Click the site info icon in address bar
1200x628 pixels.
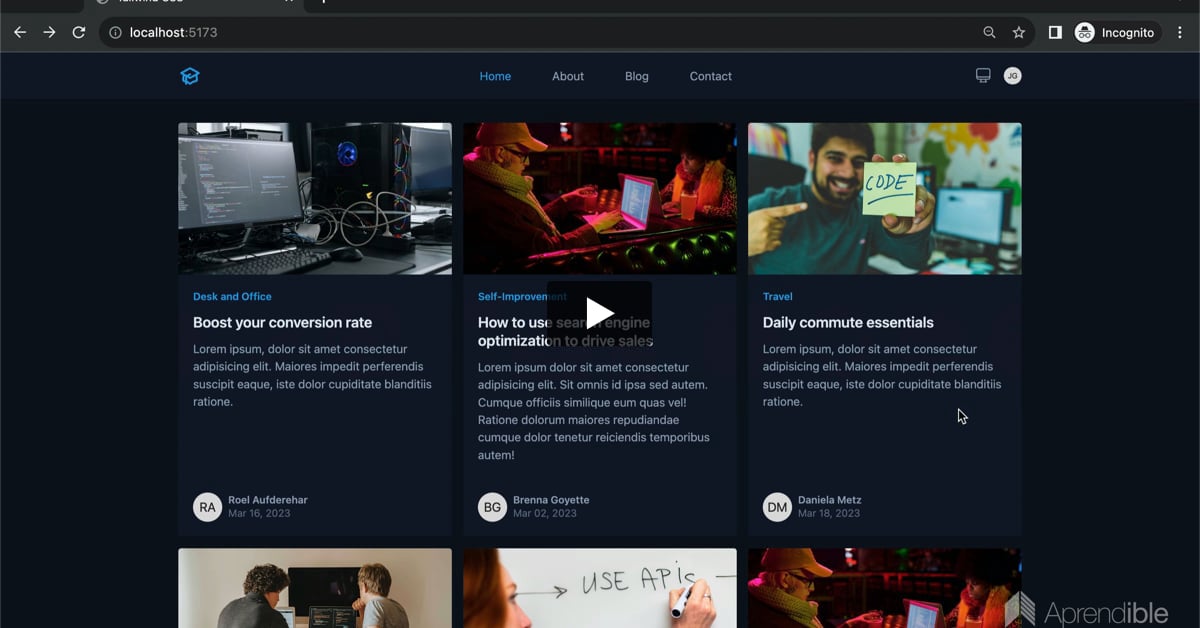click(115, 32)
